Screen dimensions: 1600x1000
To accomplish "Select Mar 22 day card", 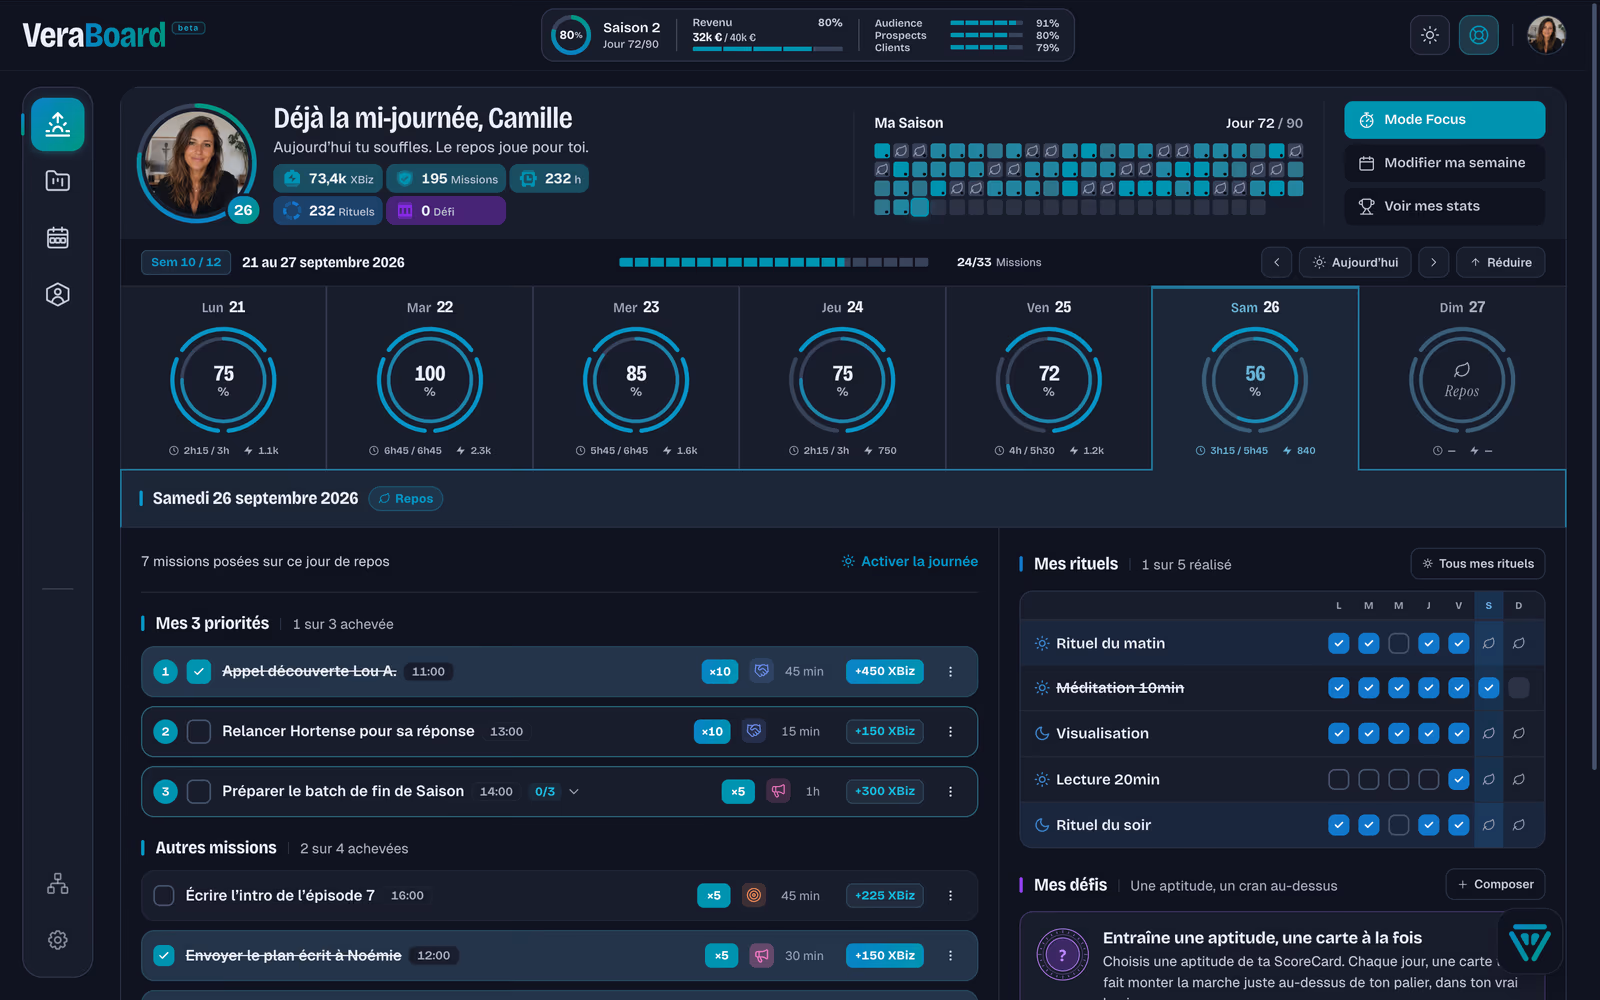I will point(430,378).
